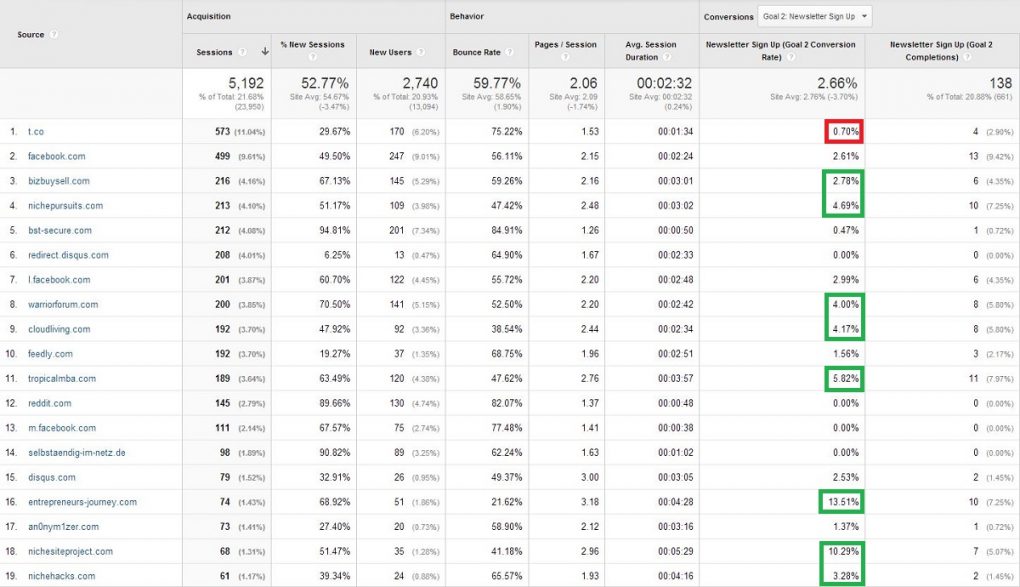1020x587 pixels.
Task: Select the total % New Sessions value 52.77%
Action: (325, 83)
